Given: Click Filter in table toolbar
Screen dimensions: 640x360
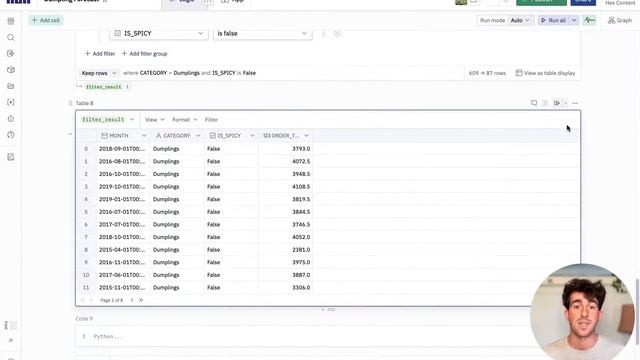Looking at the screenshot, I should click(x=211, y=120).
